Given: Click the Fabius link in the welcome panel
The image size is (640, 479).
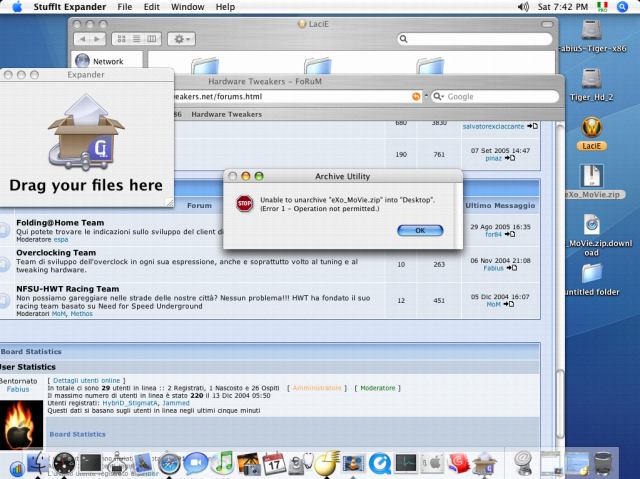Looking at the screenshot, I should tap(18, 389).
